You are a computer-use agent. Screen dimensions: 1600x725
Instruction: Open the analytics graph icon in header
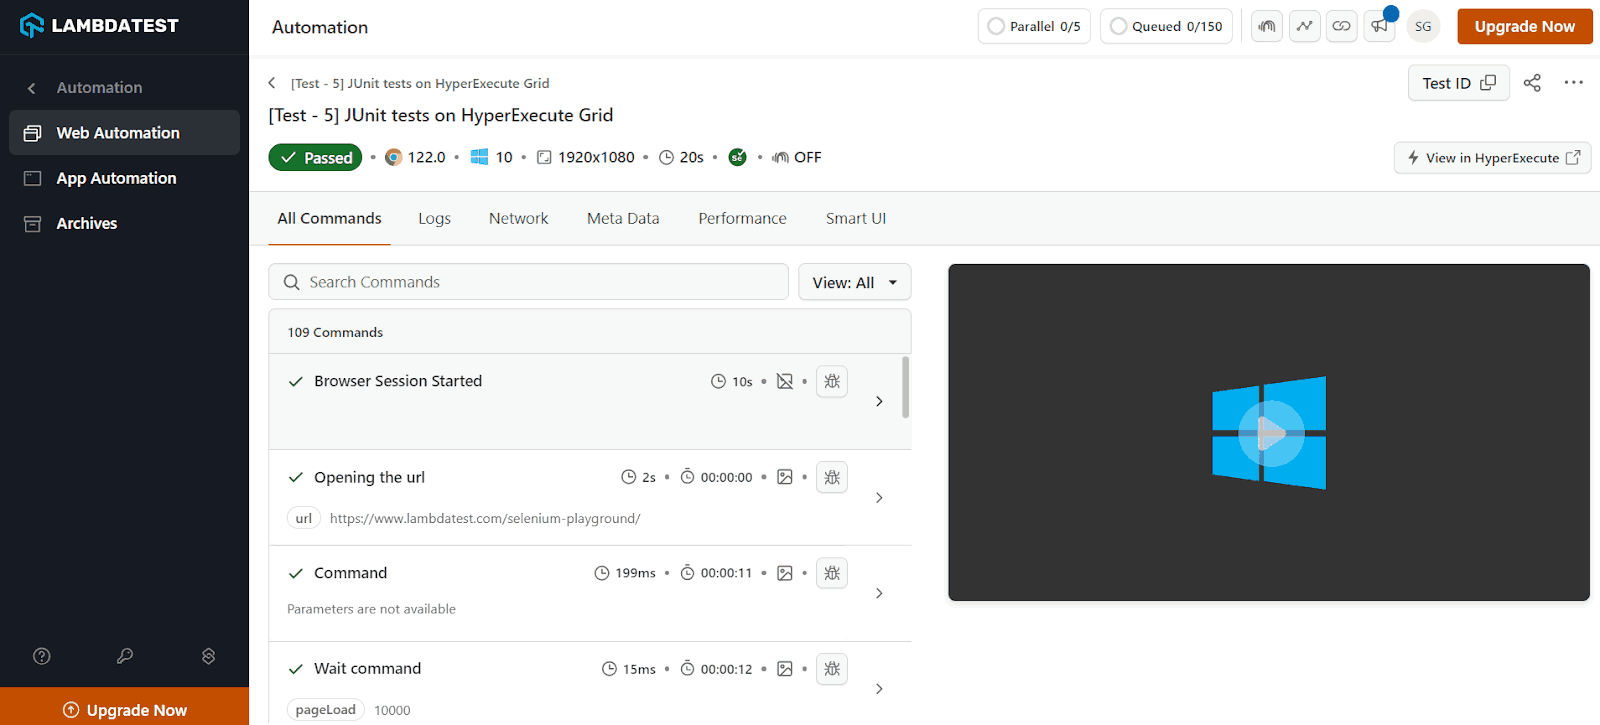pyautogui.click(x=1305, y=27)
